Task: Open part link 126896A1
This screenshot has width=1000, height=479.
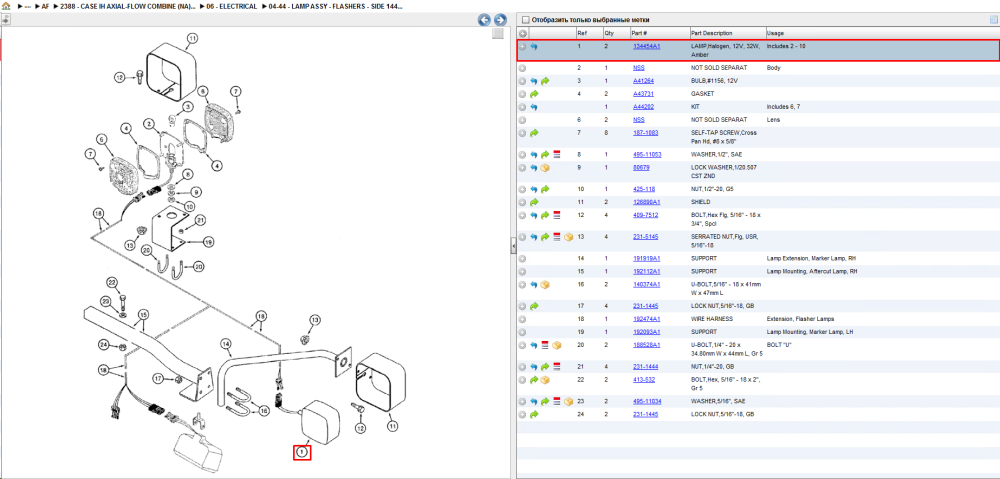Action: 647,202
